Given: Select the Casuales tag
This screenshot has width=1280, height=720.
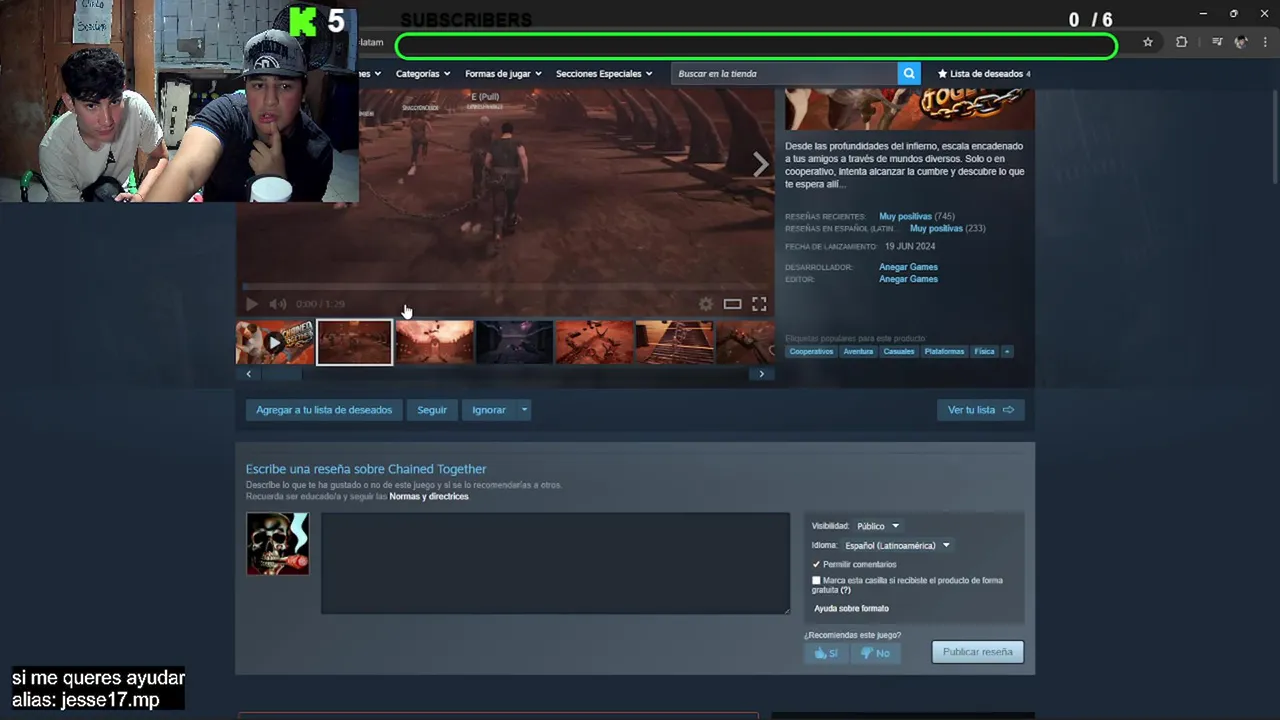Looking at the screenshot, I should (898, 351).
